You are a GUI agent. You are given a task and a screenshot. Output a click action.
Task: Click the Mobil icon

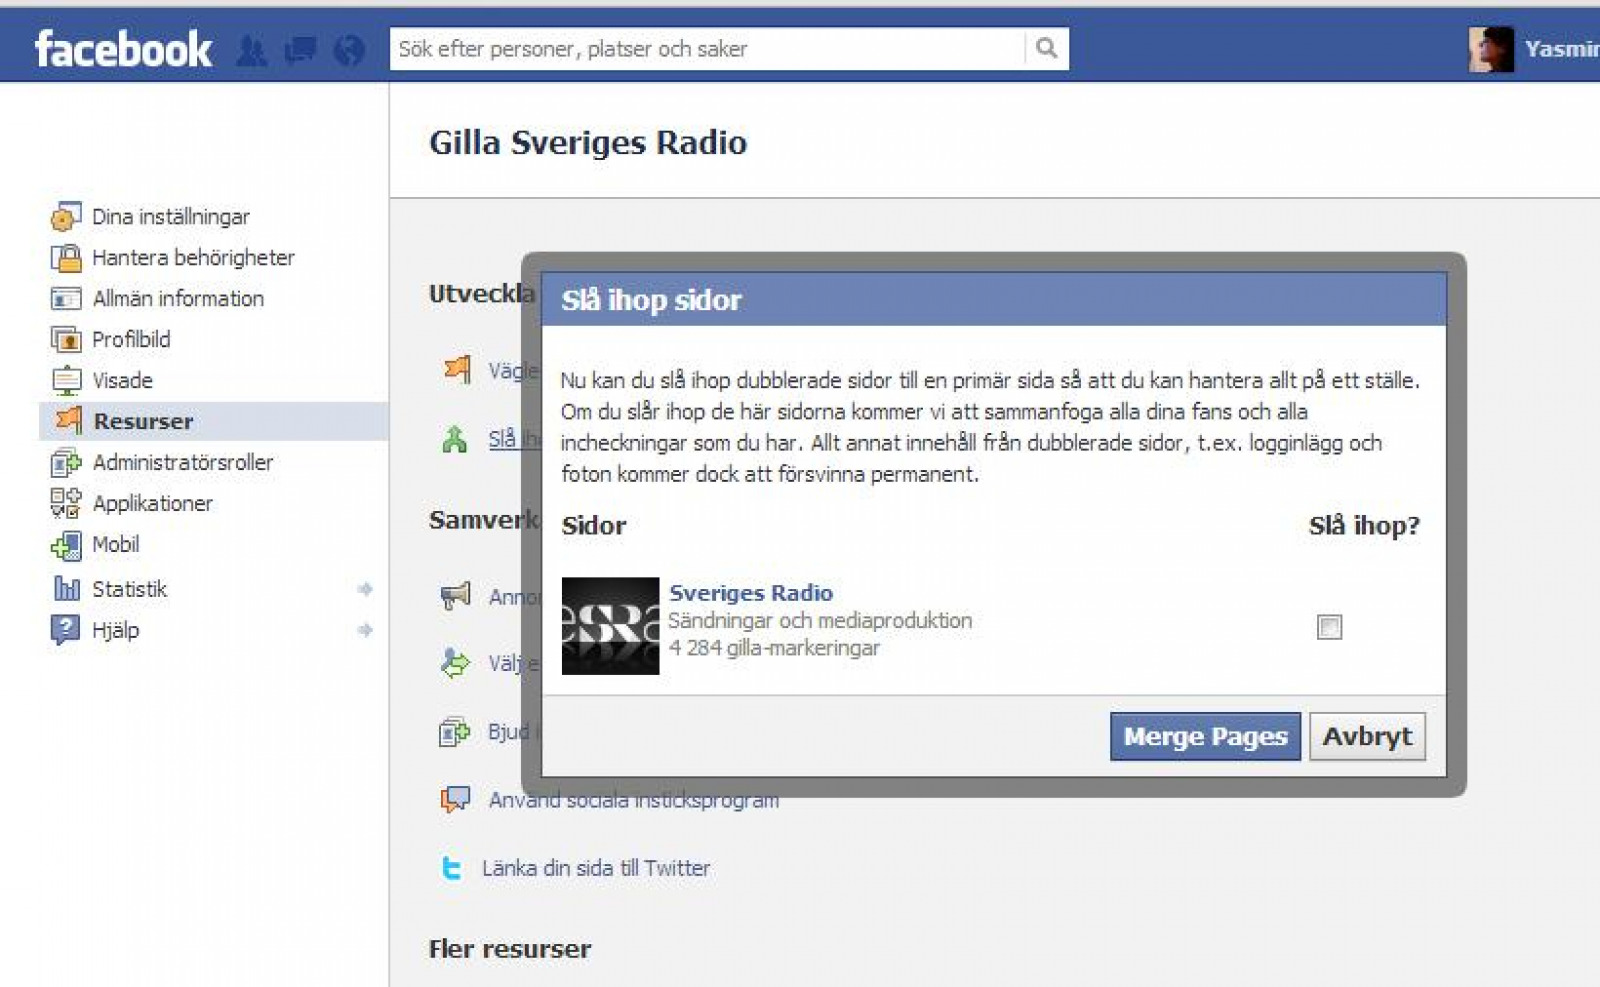click(66, 545)
